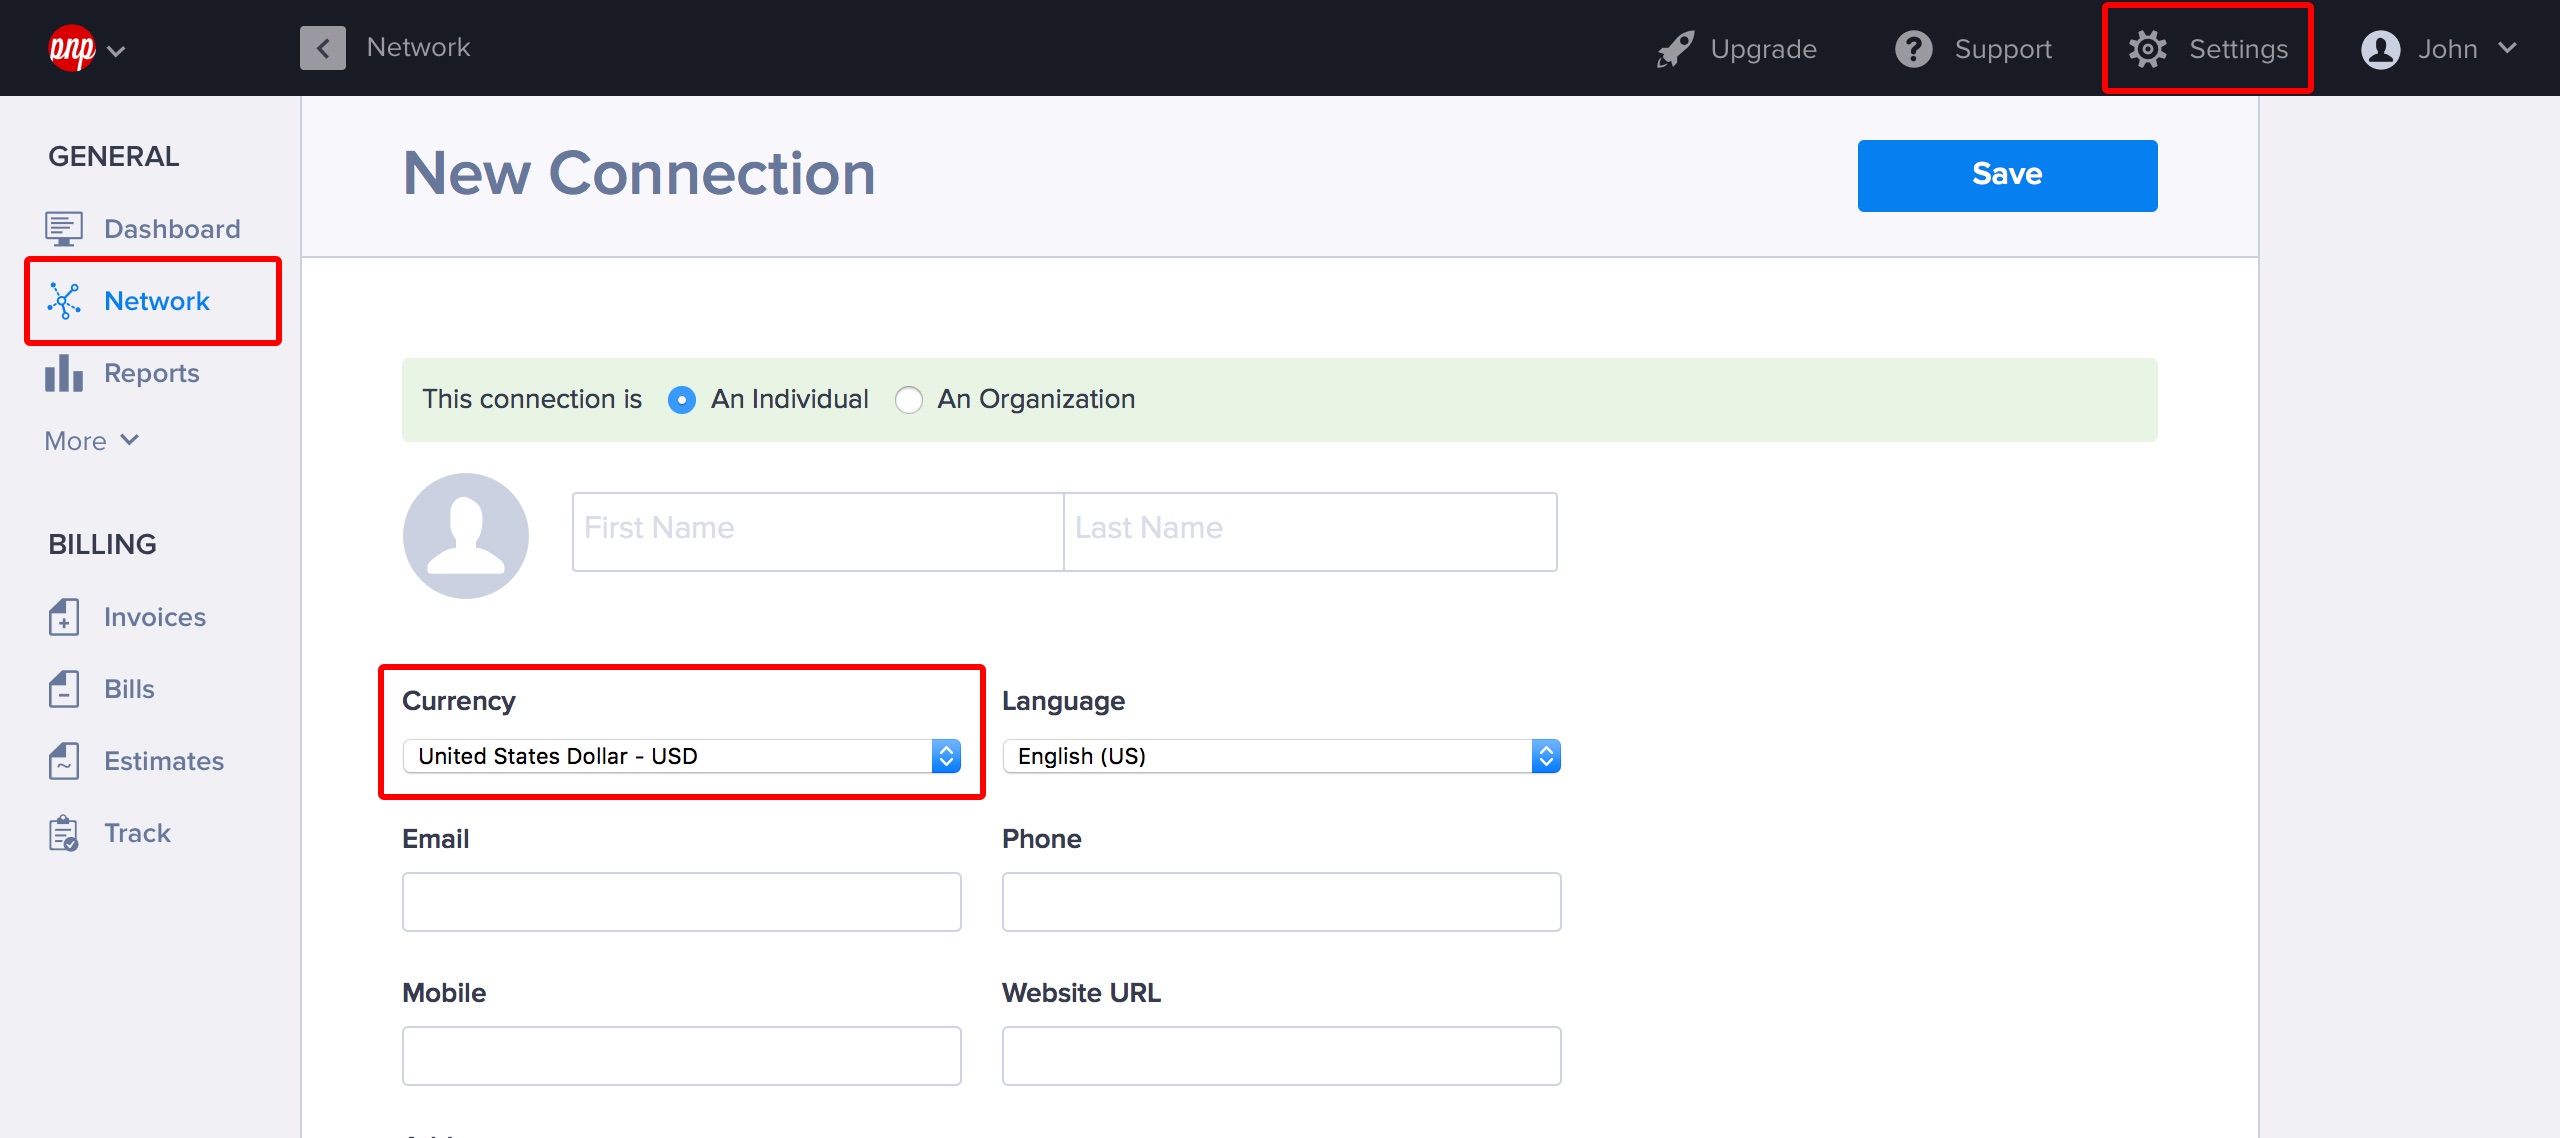Open the Language dropdown
Viewport: 2560px width, 1138px height.
[1281, 756]
